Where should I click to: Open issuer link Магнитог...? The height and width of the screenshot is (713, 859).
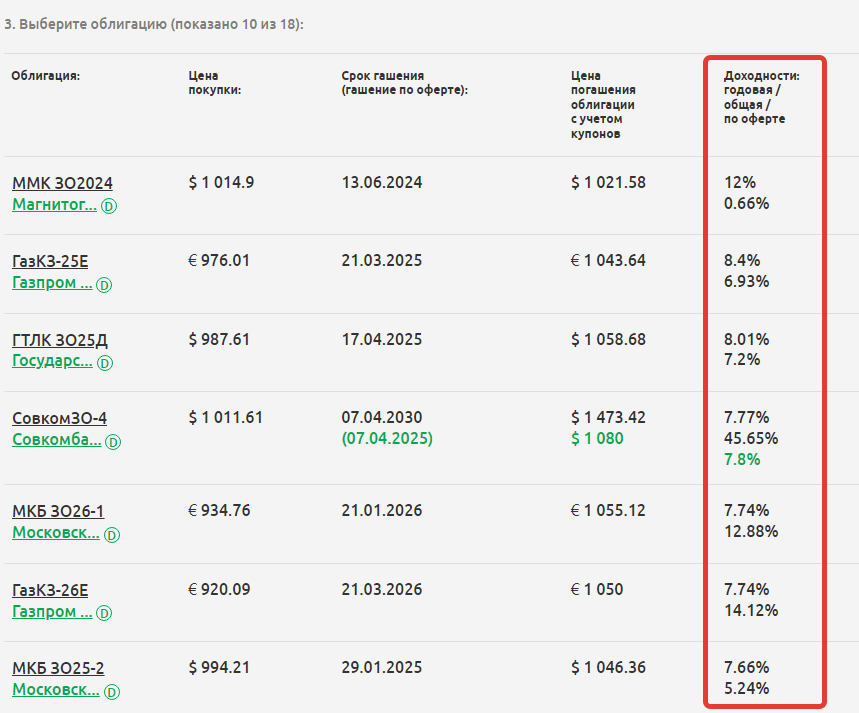(54, 204)
